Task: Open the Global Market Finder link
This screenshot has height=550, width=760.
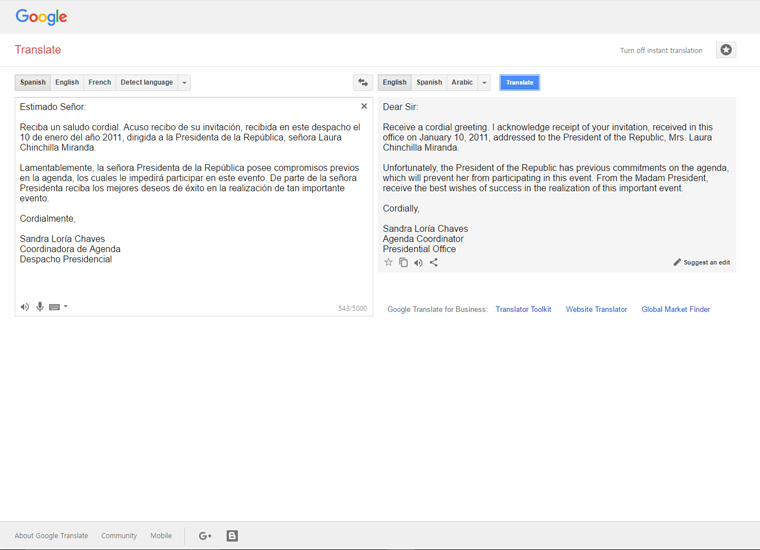Action: (x=676, y=309)
